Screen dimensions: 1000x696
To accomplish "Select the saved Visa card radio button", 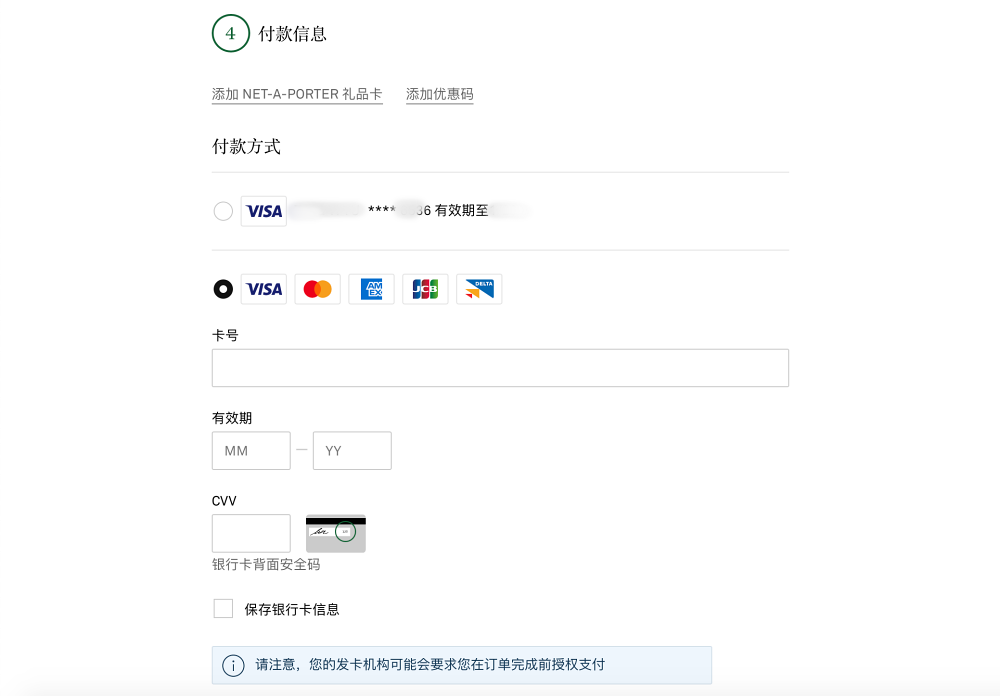I will click(223, 211).
